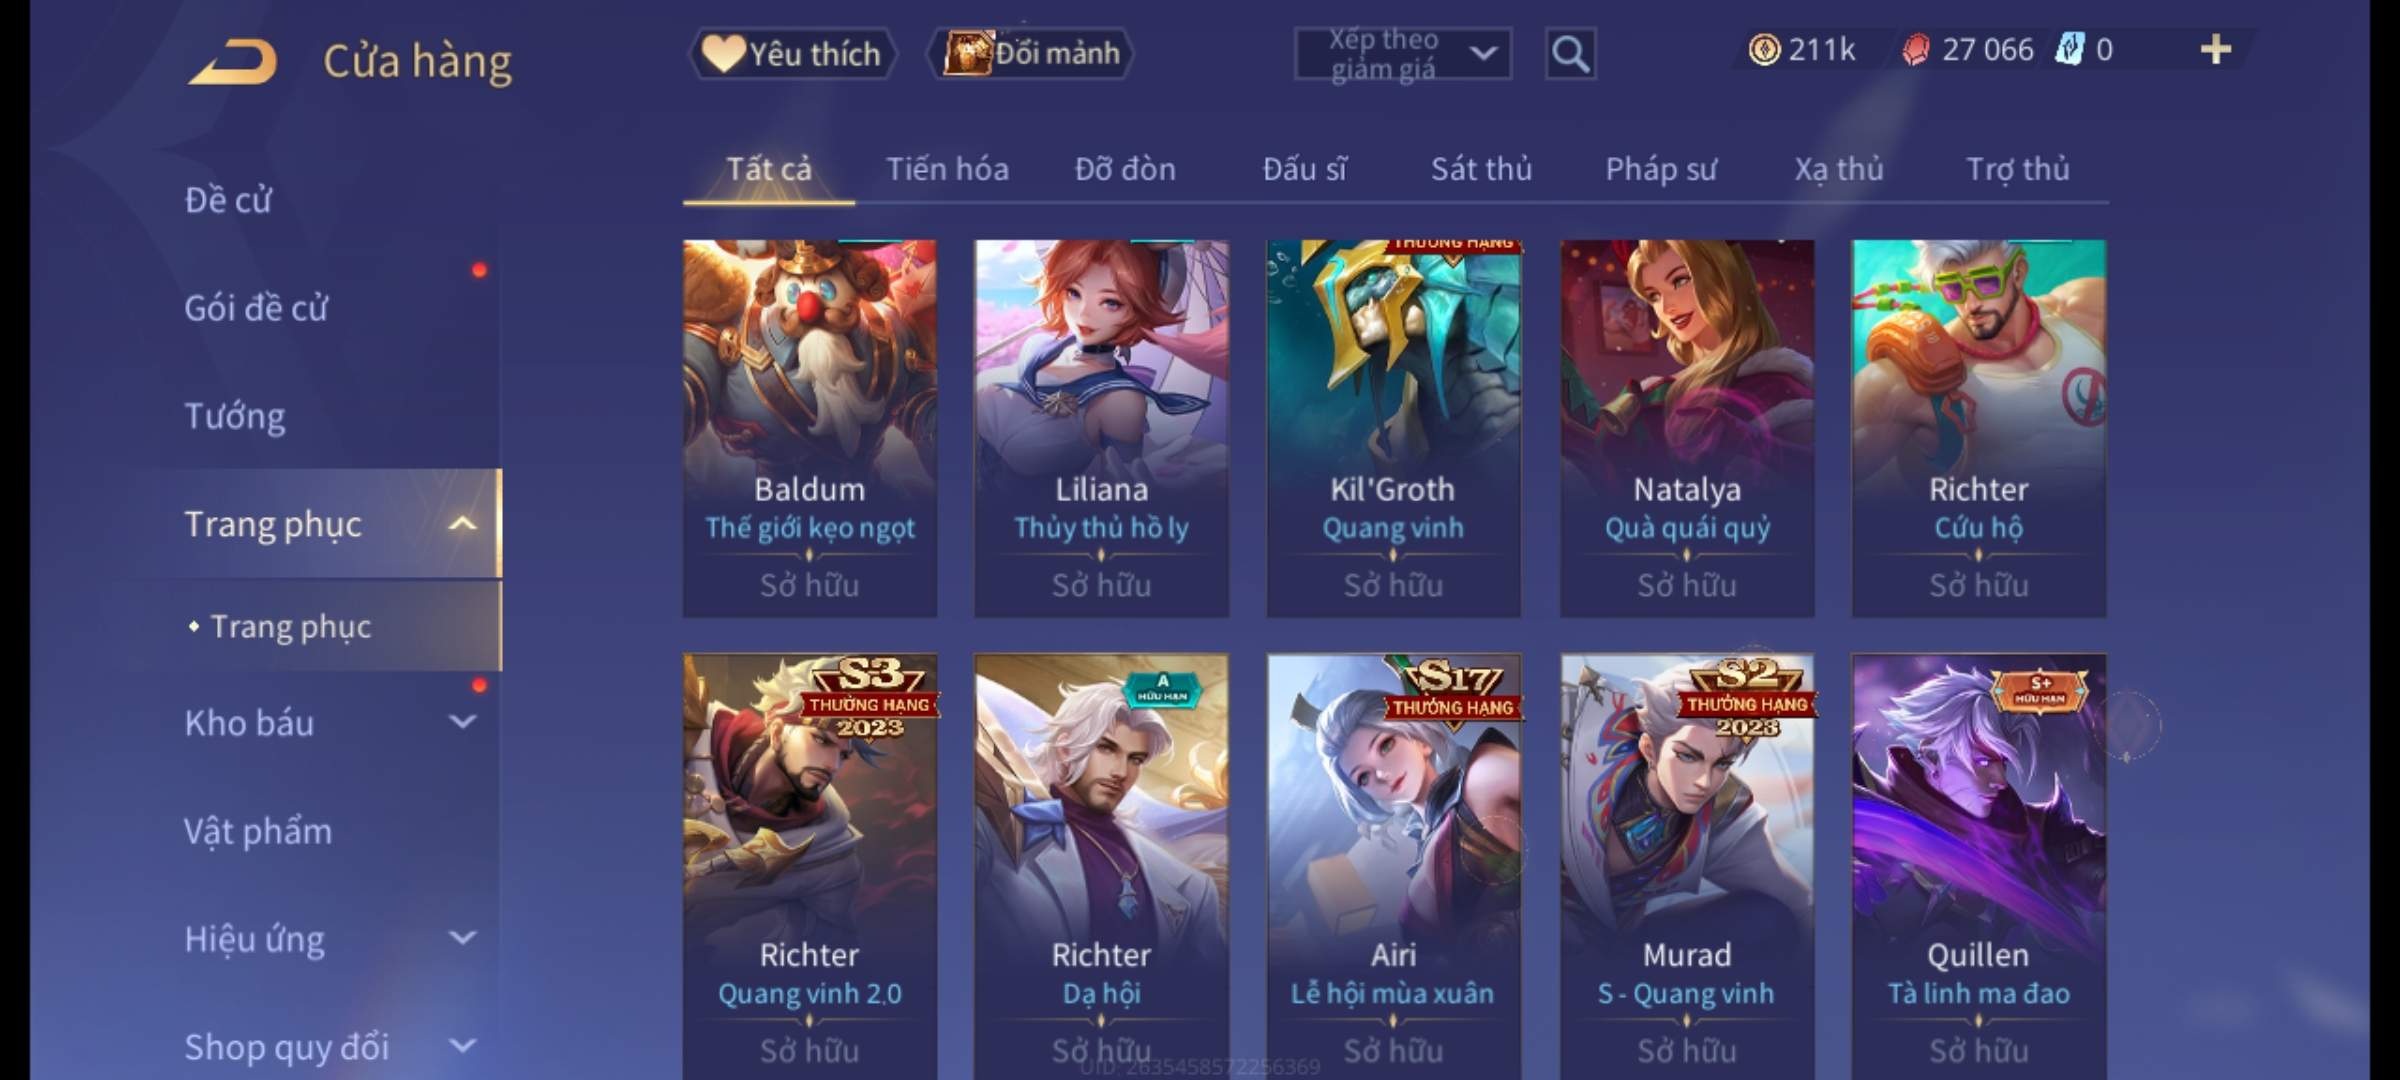Open the Xếp theo giảm giá sort dropdown
Viewport: 2400px width, 1080px height.
click(x=1403, y=54)
